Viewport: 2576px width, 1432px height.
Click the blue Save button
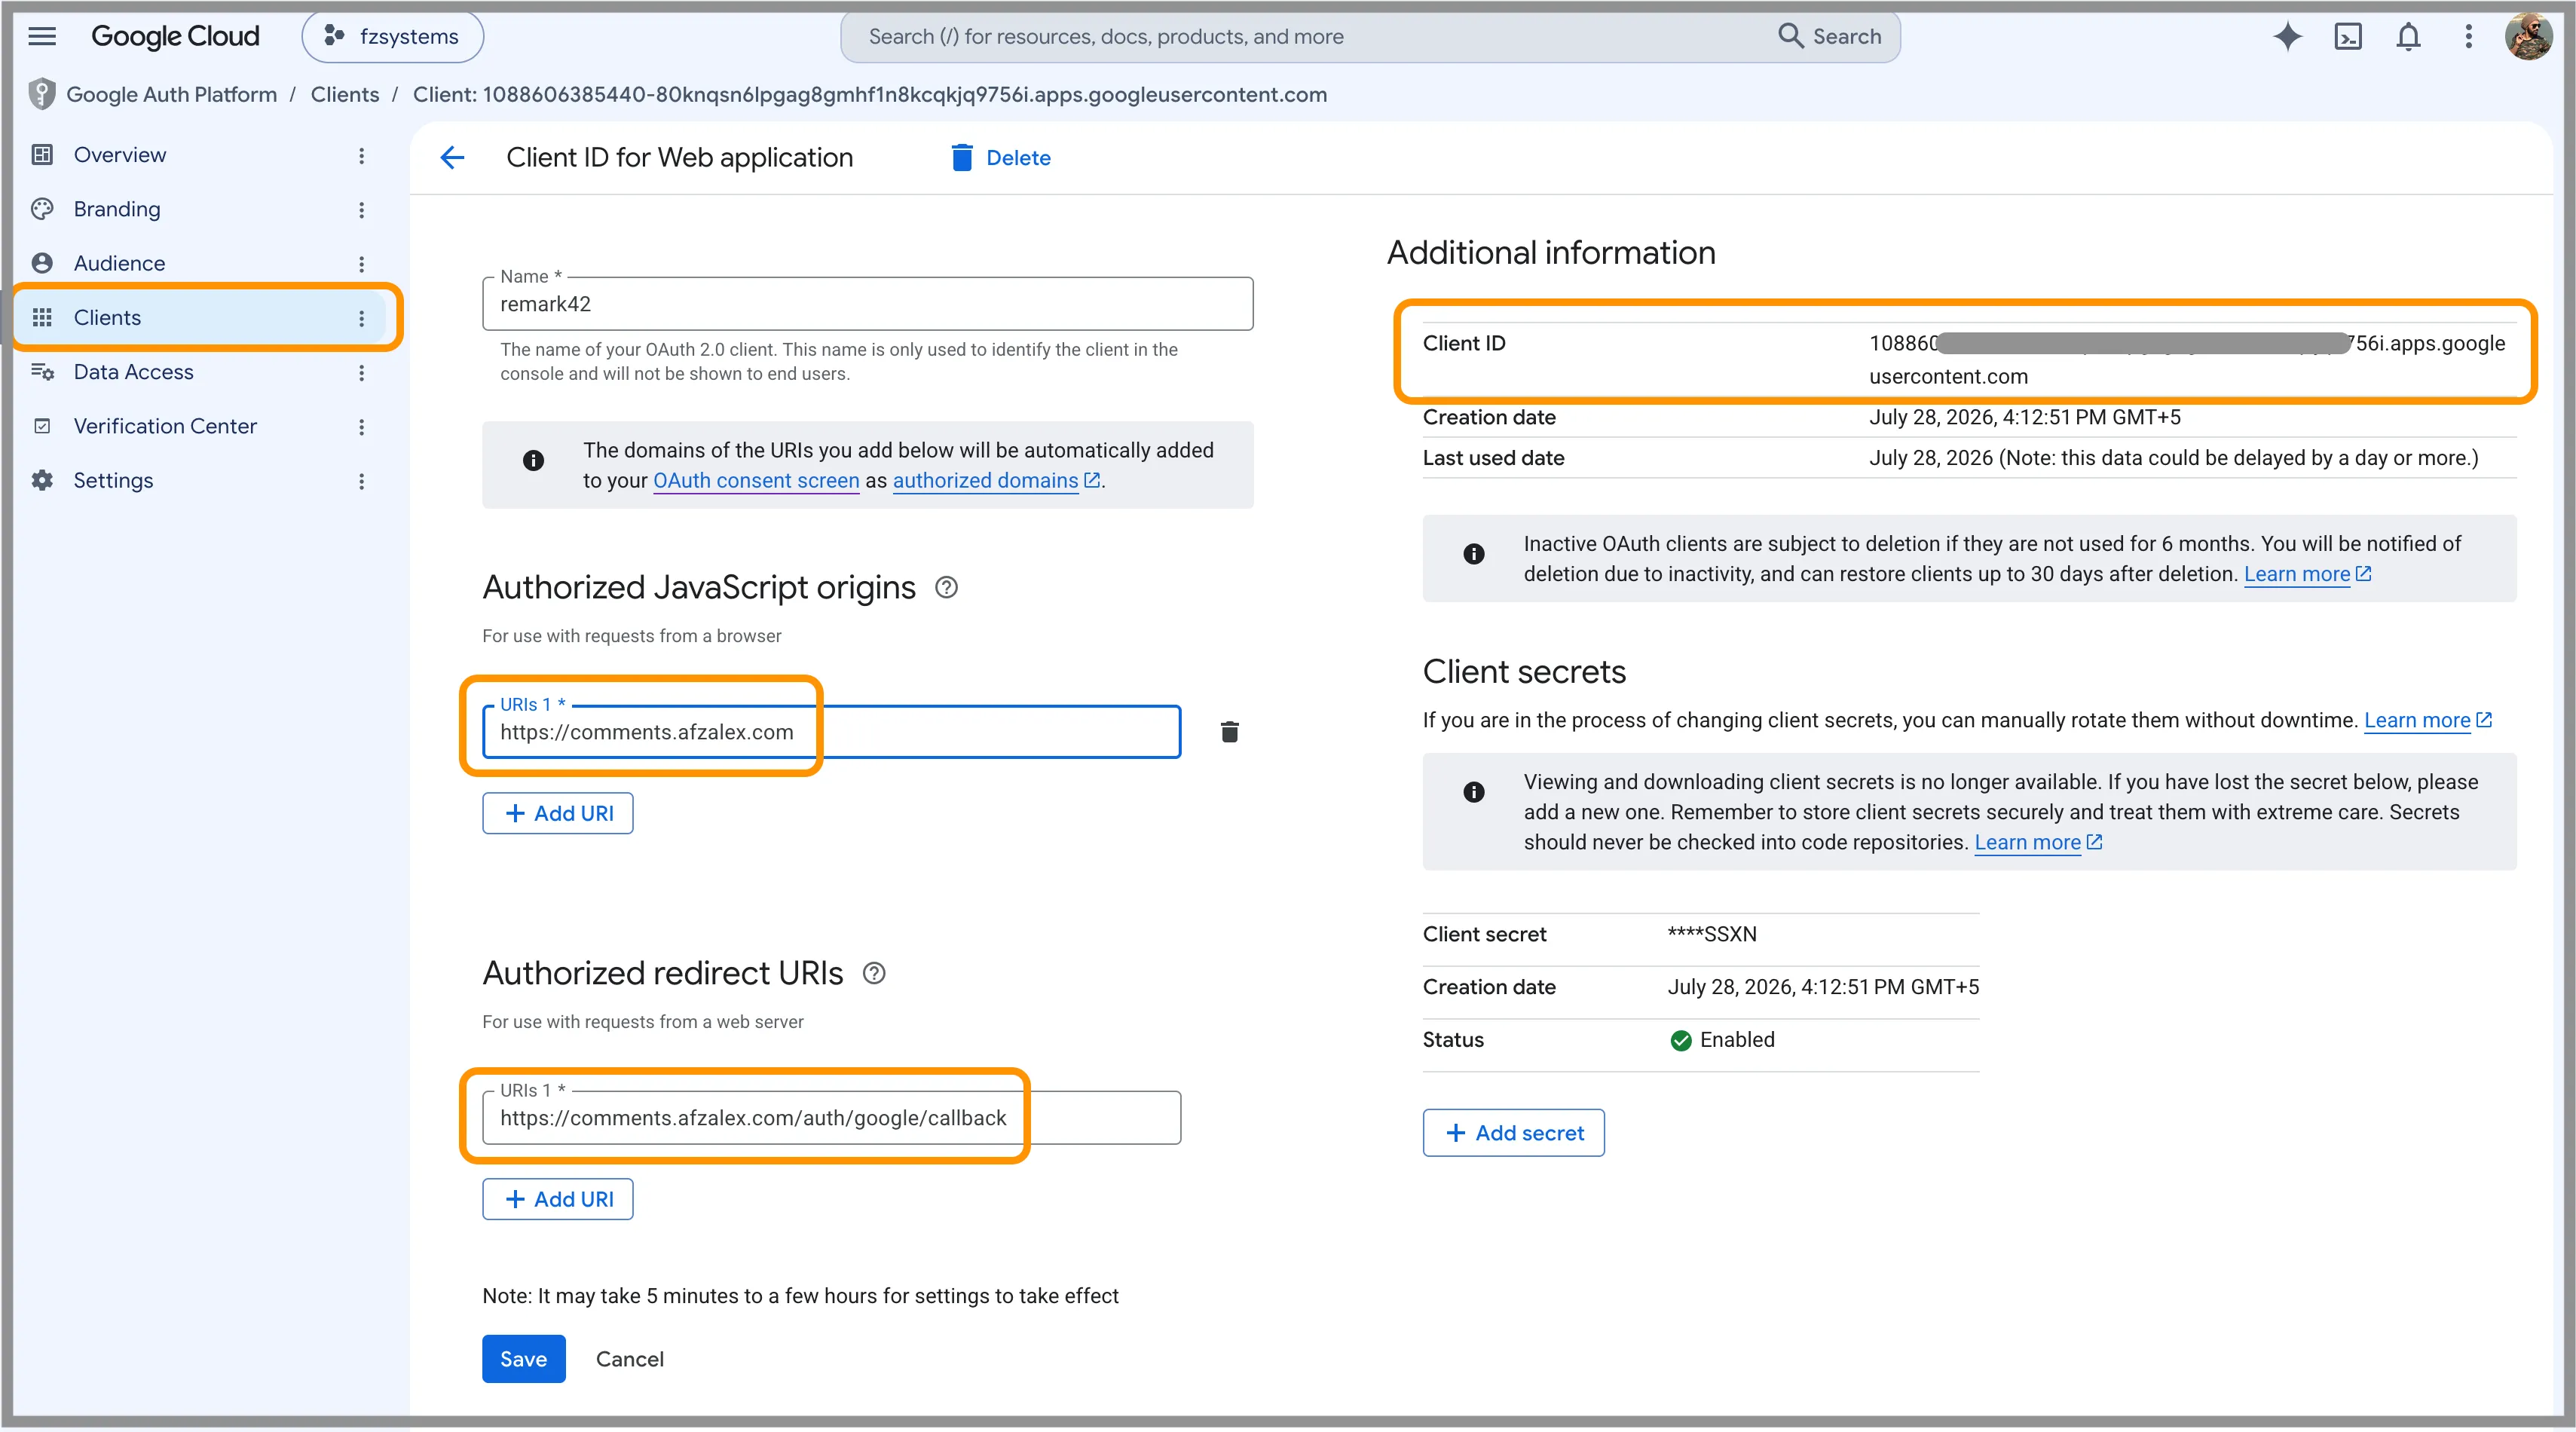tap(523, 1360)
